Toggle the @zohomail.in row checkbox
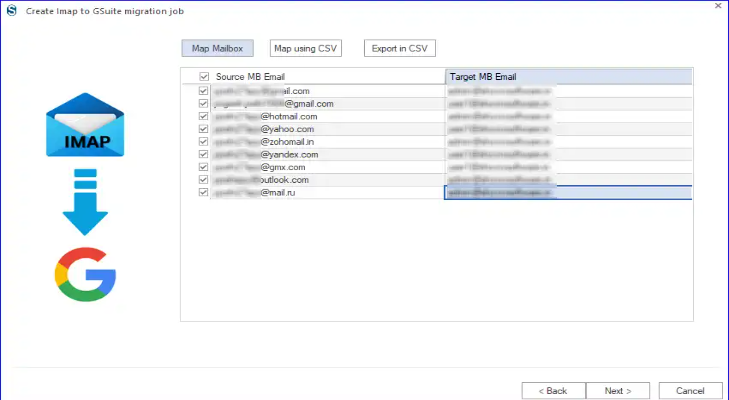 pyautogui.click(x=203, y=141)
